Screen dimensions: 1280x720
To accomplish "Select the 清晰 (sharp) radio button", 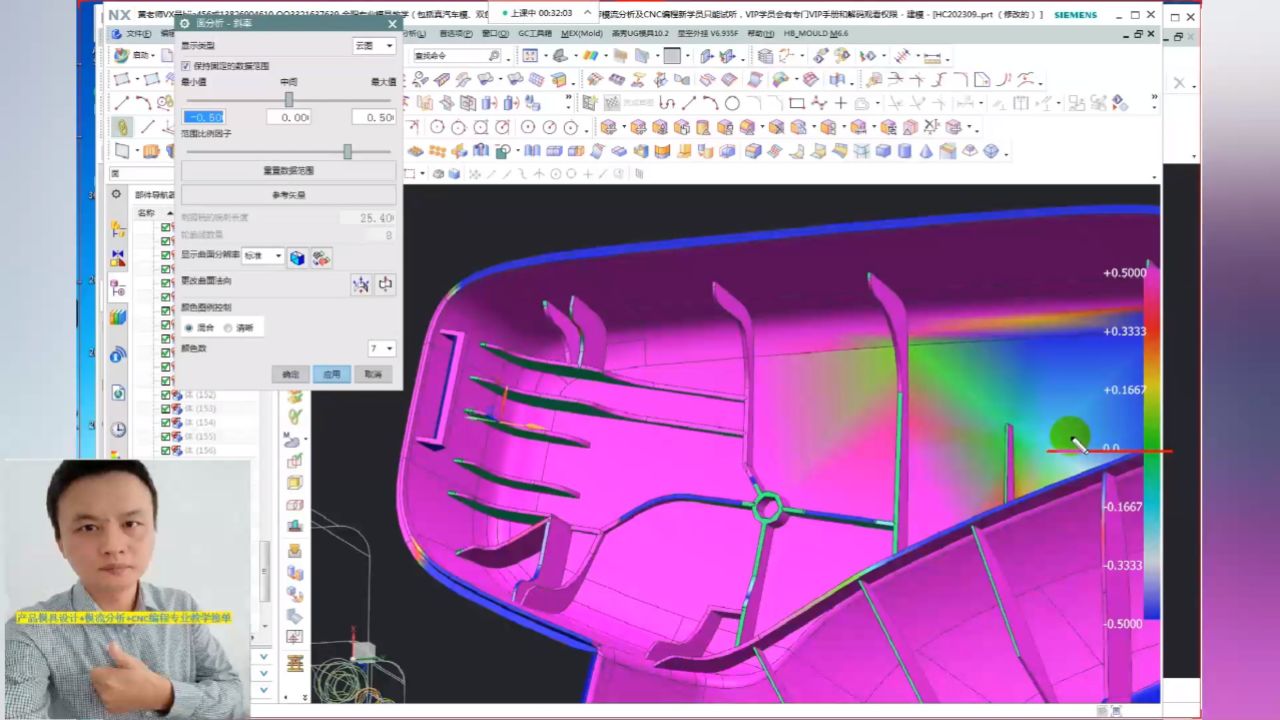I will tap(228, 328).
